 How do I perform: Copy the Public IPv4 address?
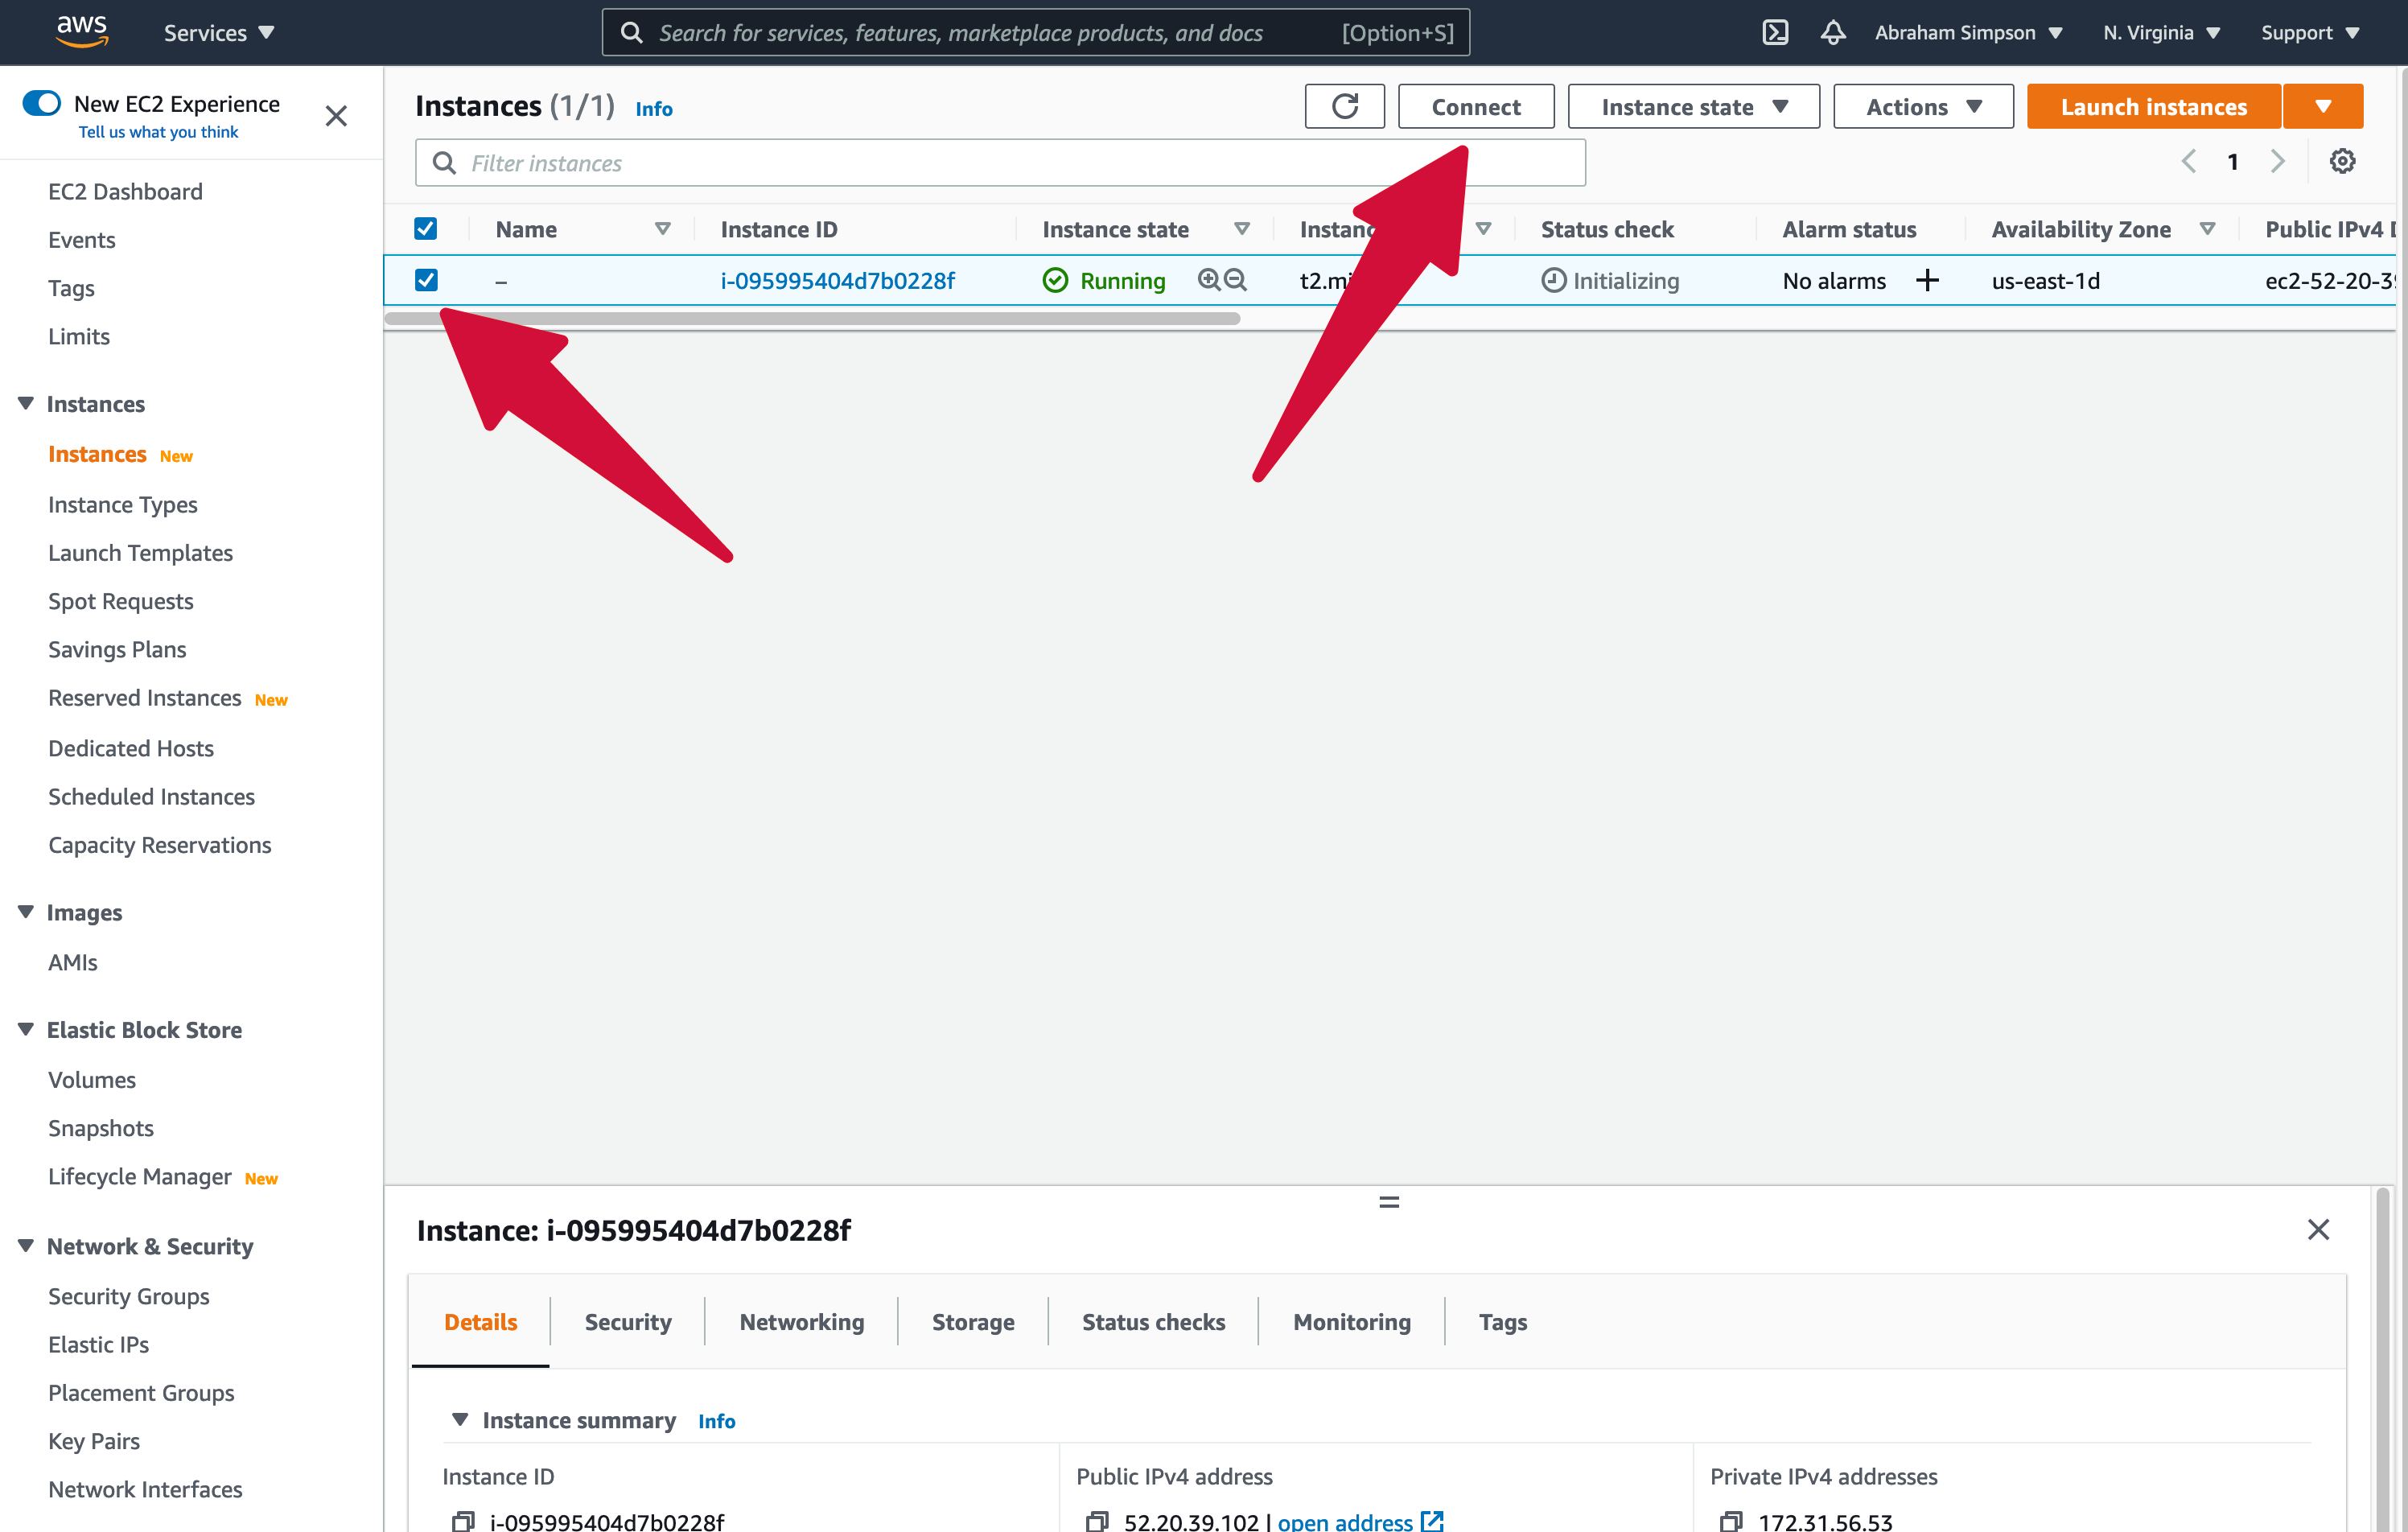(x=1097, y=1521)
